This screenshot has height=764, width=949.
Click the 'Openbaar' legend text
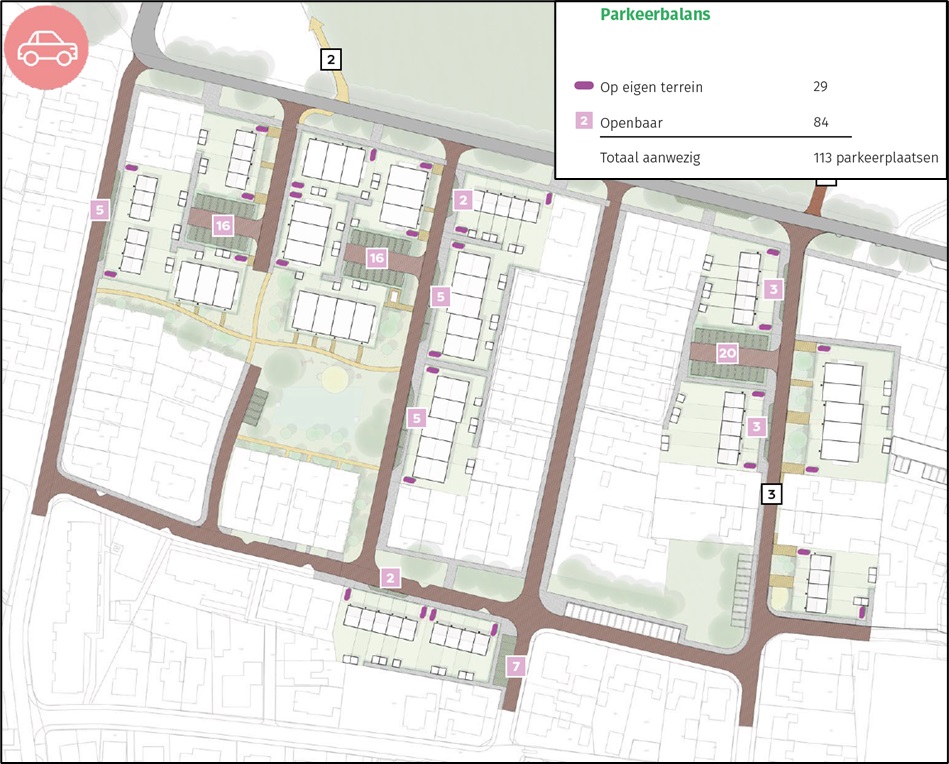click(x=631, y=123)
